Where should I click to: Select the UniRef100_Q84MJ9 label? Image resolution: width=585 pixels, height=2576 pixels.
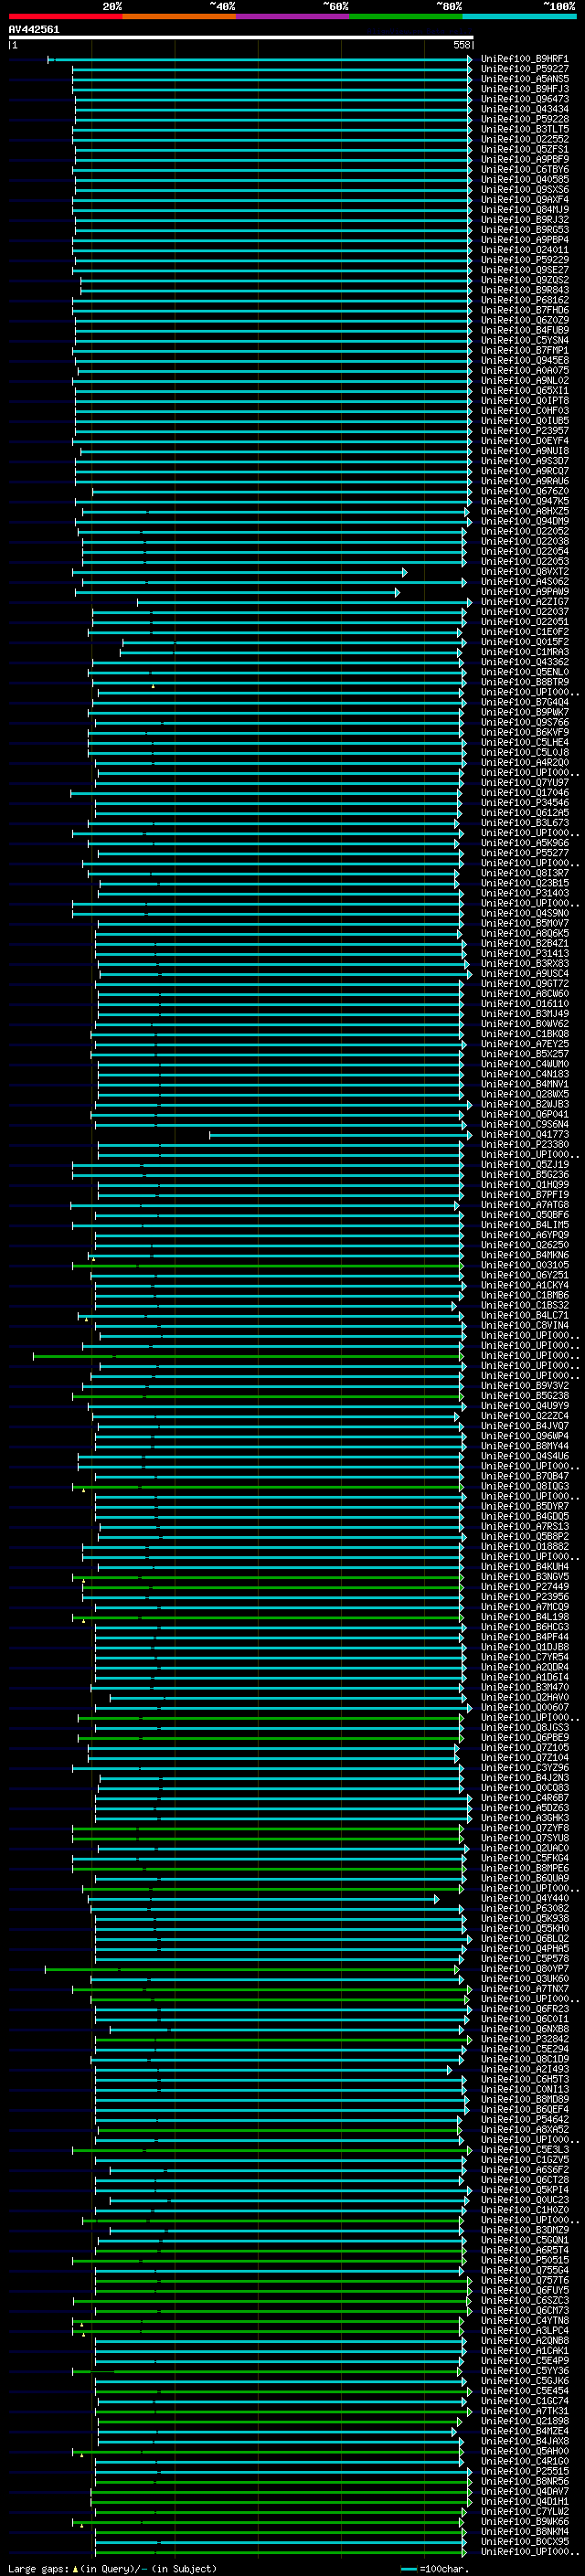coord(525,210)
